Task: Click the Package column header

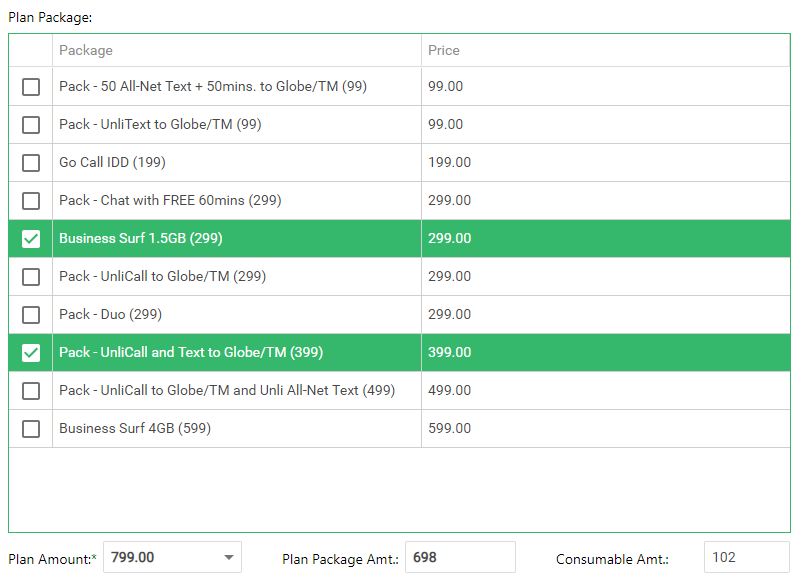Action: [86, 50]
